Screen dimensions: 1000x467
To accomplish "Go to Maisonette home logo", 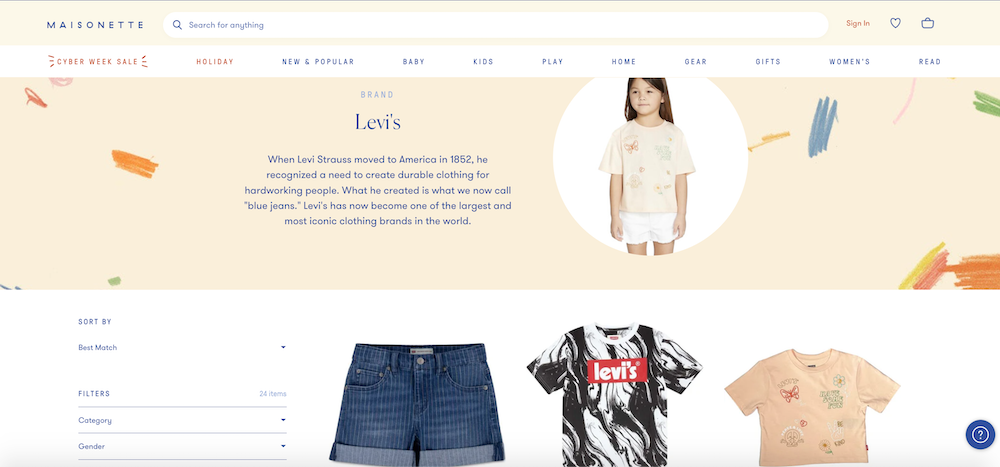I will [96, 25].
